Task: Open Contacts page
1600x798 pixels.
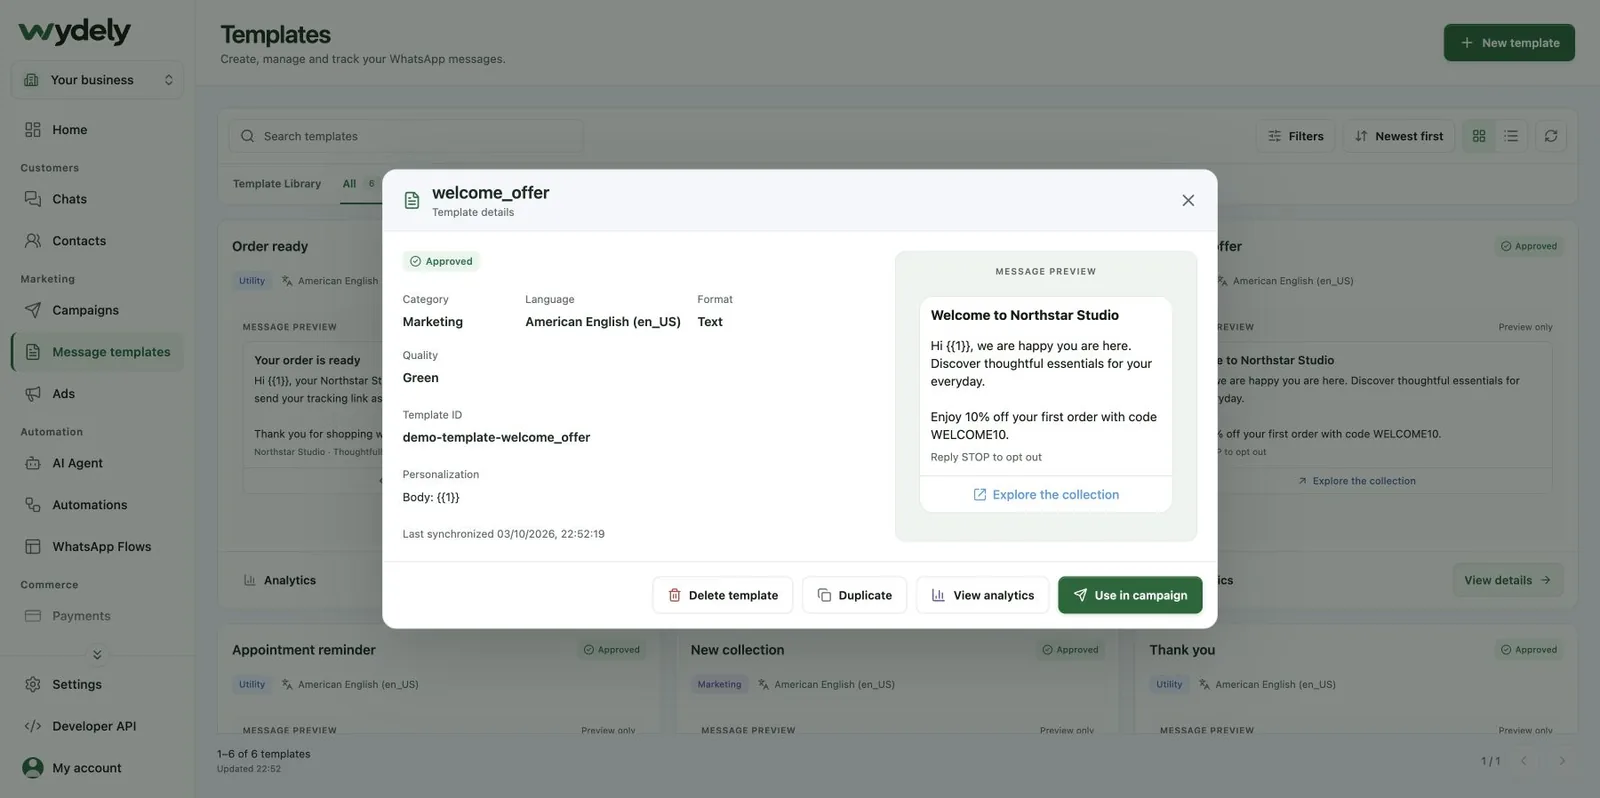Action: [x=97, y=241]
